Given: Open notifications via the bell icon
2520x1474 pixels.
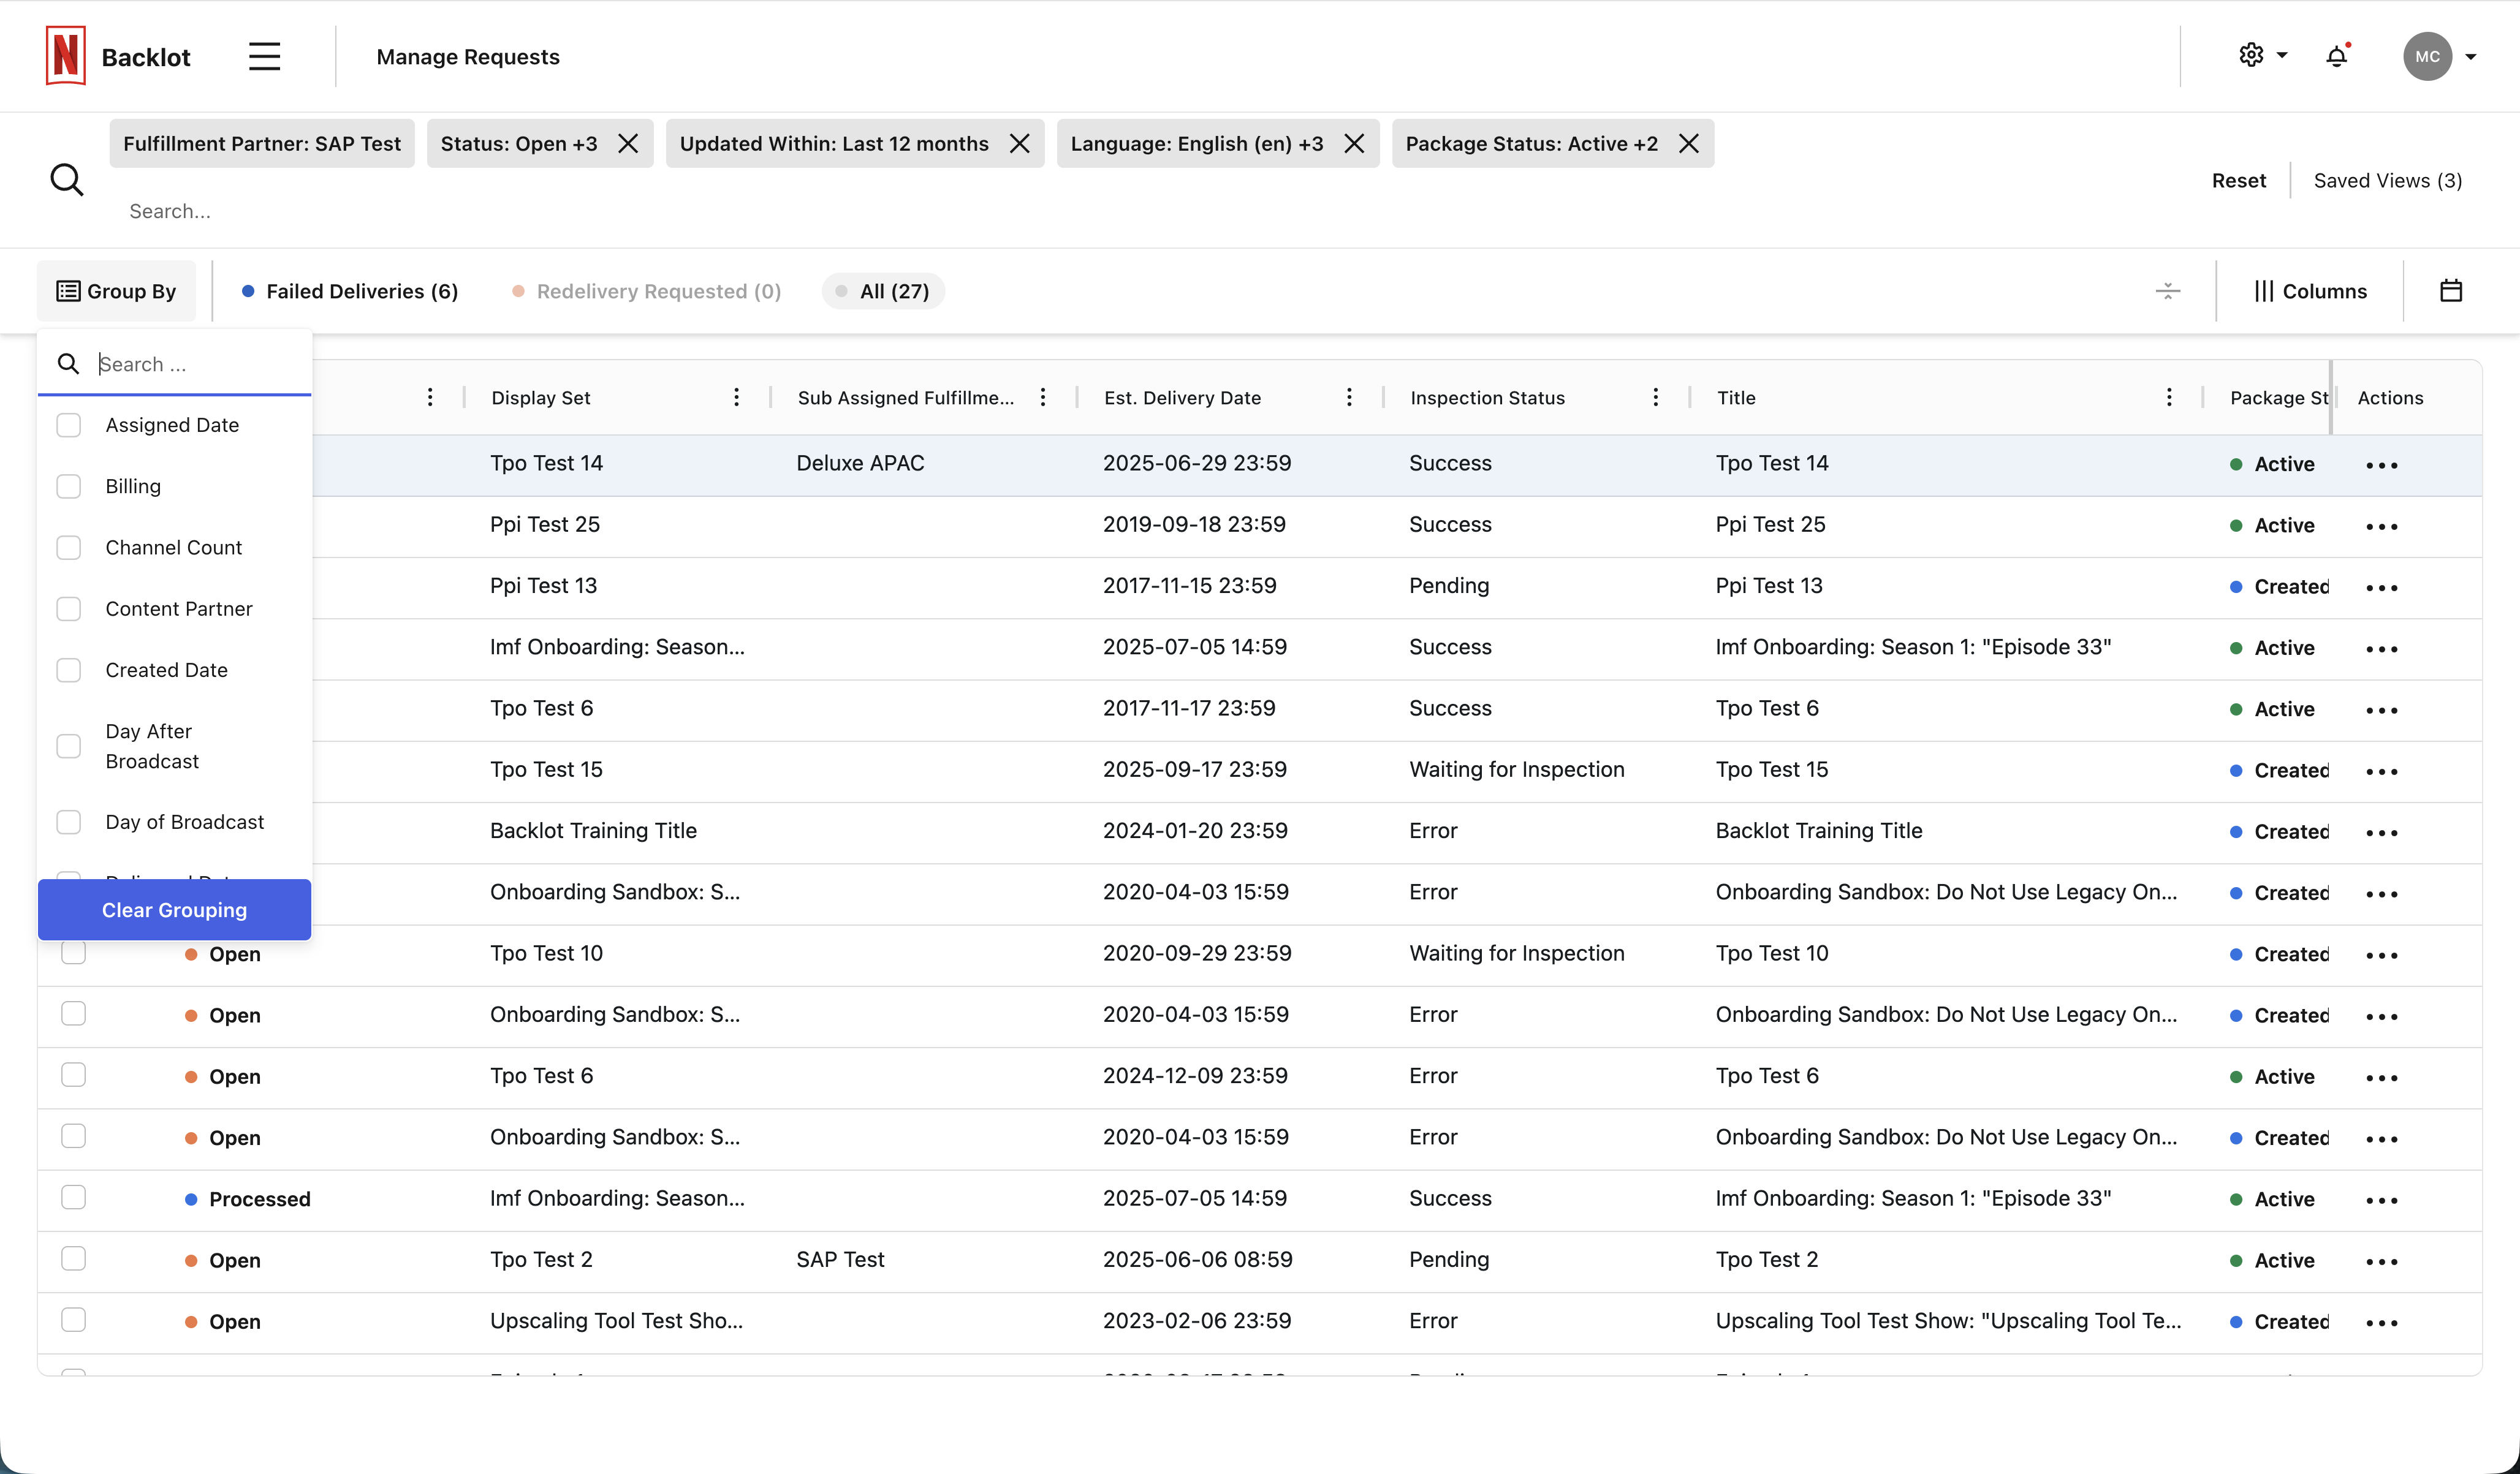Looking at the screenshot, I should coord(2336,56).
